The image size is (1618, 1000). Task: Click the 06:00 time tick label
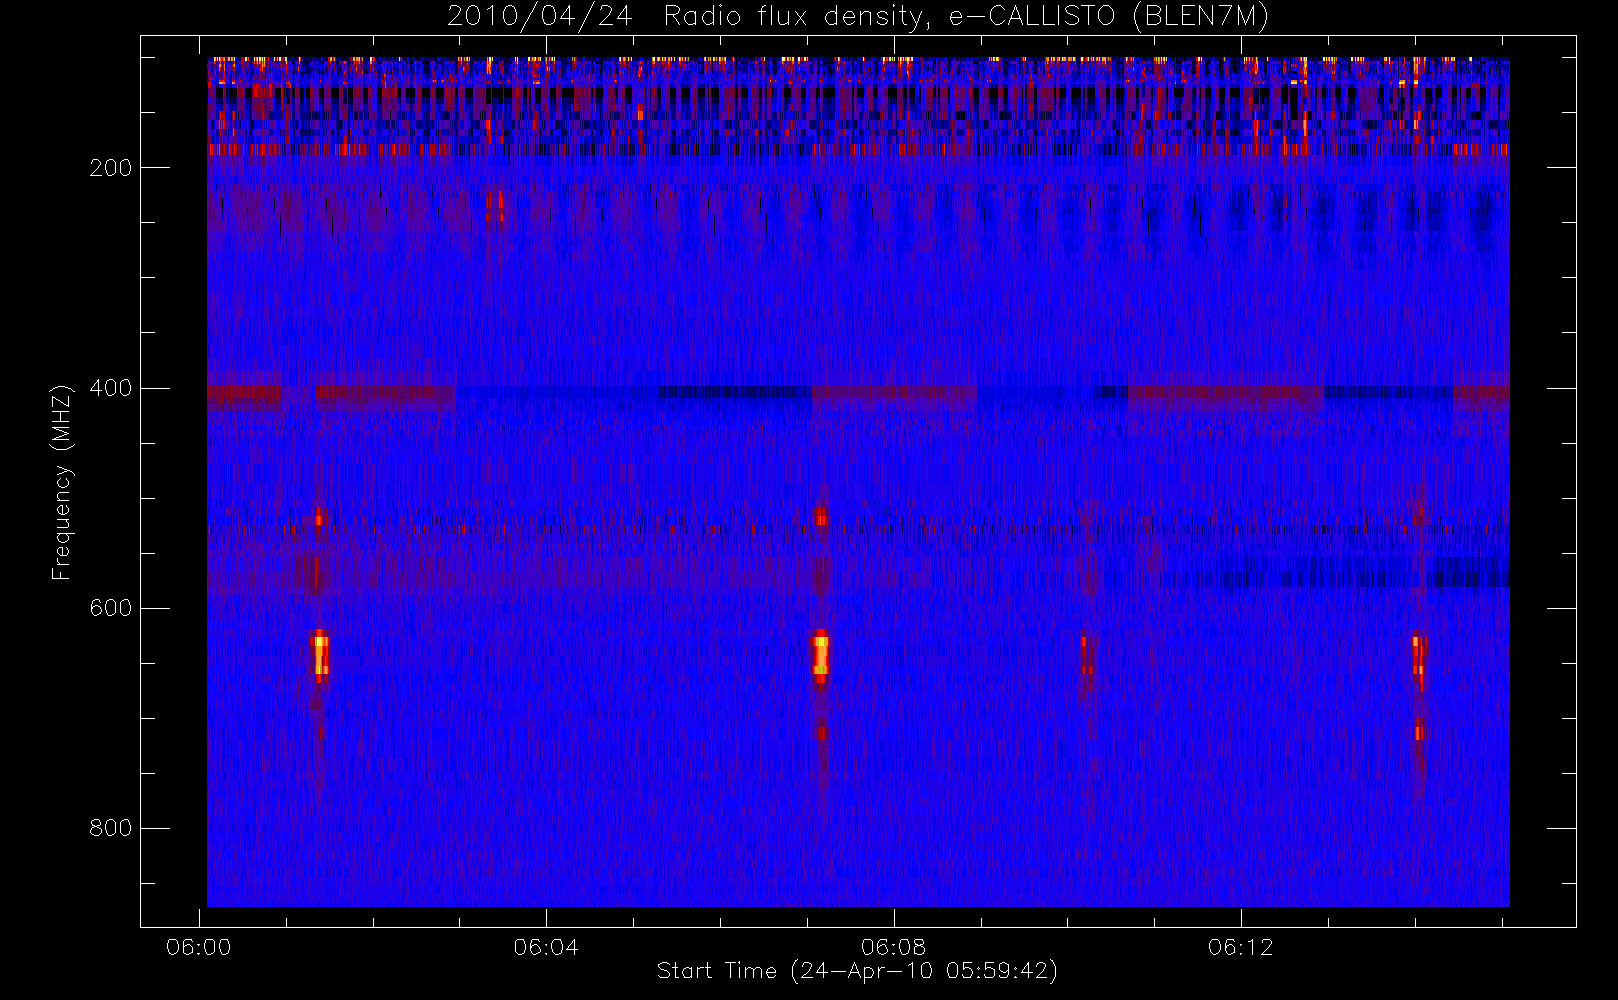(198, 947)
